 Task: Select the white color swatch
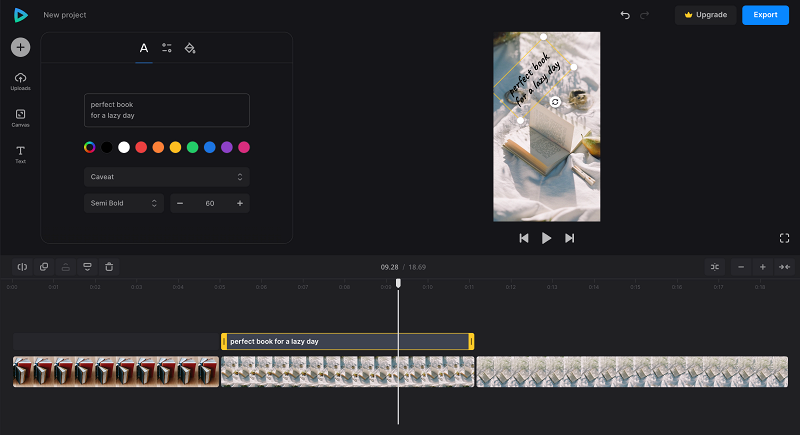[124, 147]
